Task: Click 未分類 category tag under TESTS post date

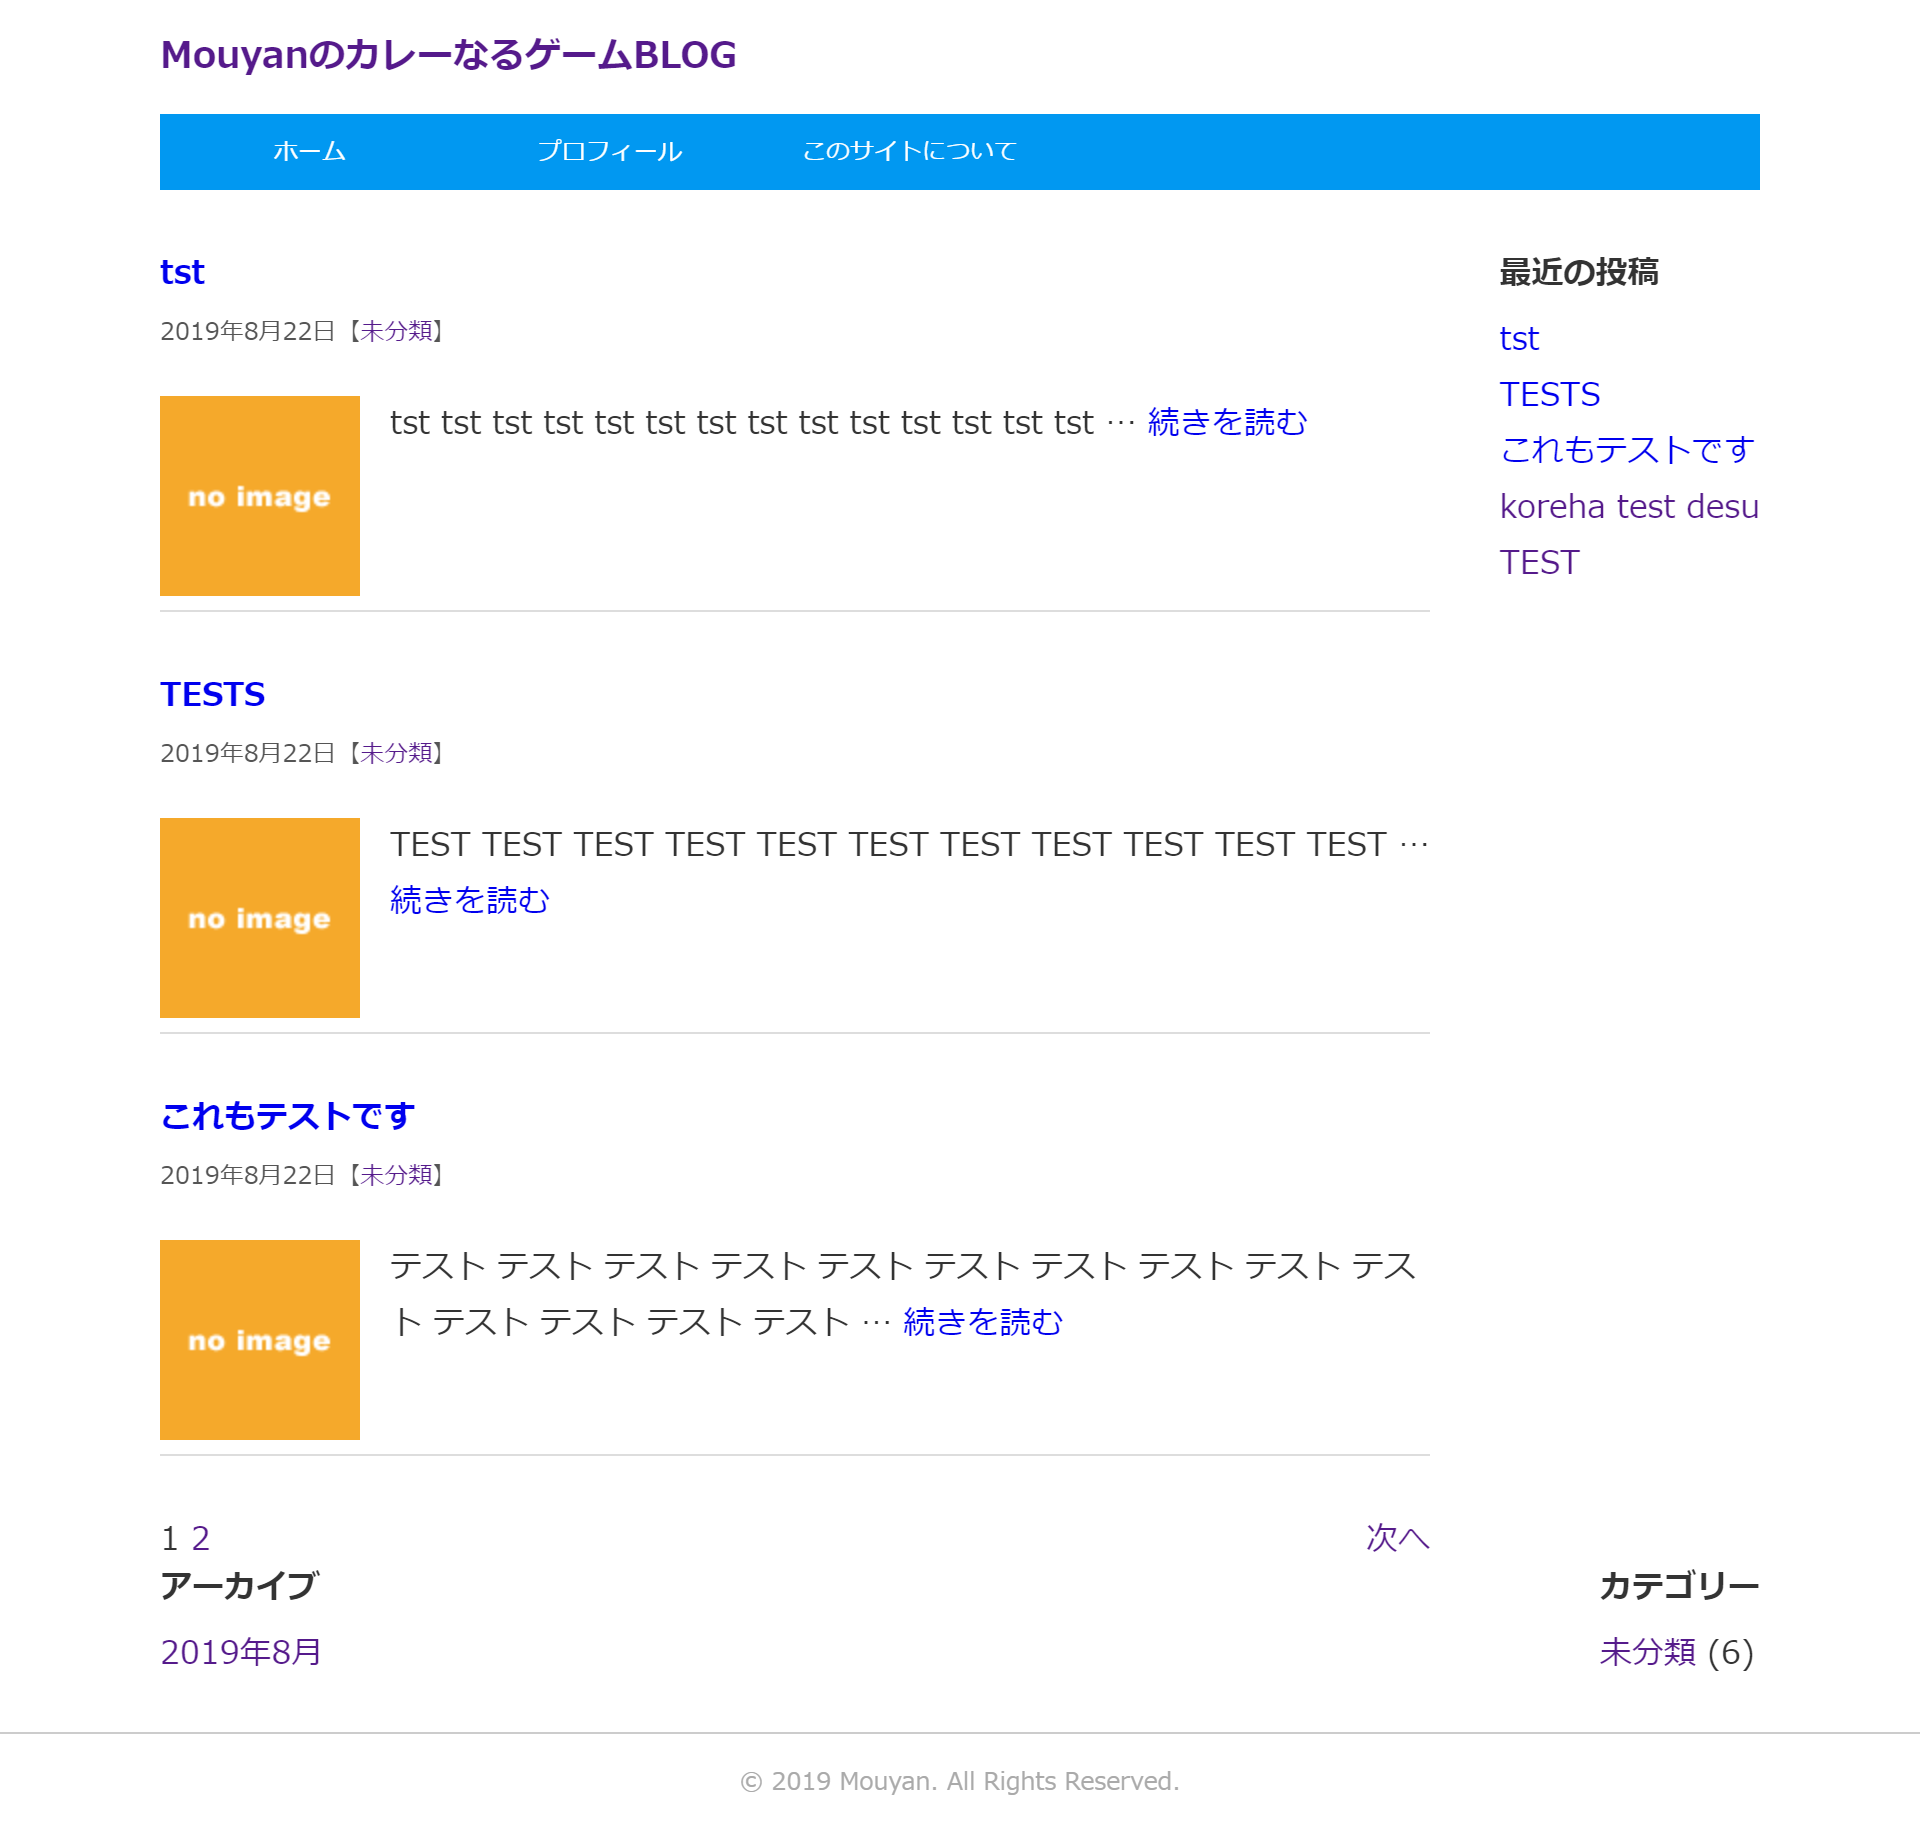Action: [396, 753]
